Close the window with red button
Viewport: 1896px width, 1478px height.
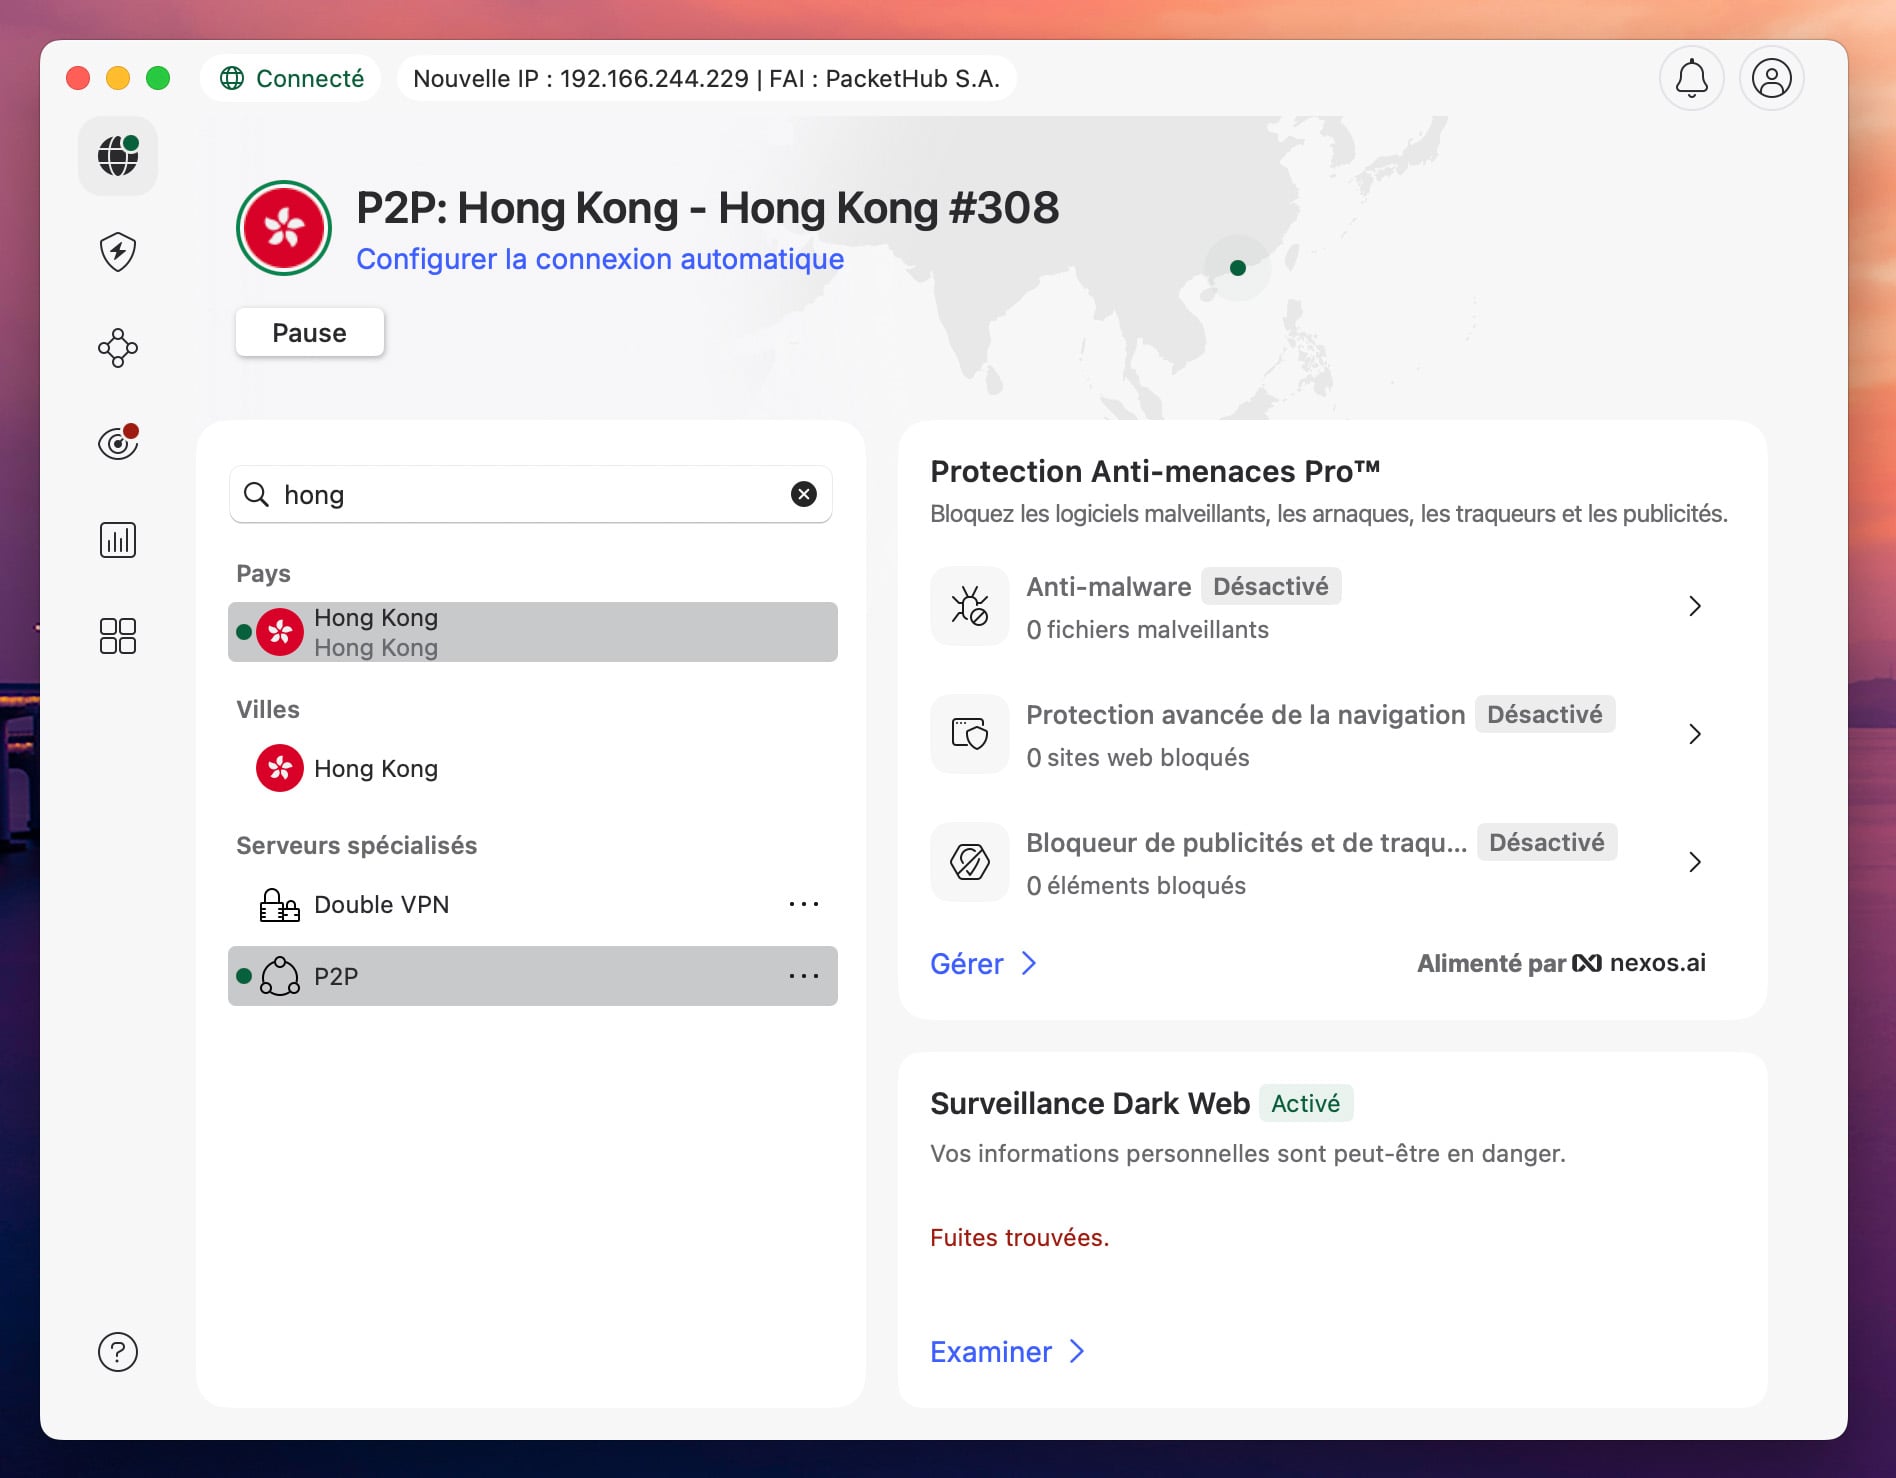(x=78, y=78)
